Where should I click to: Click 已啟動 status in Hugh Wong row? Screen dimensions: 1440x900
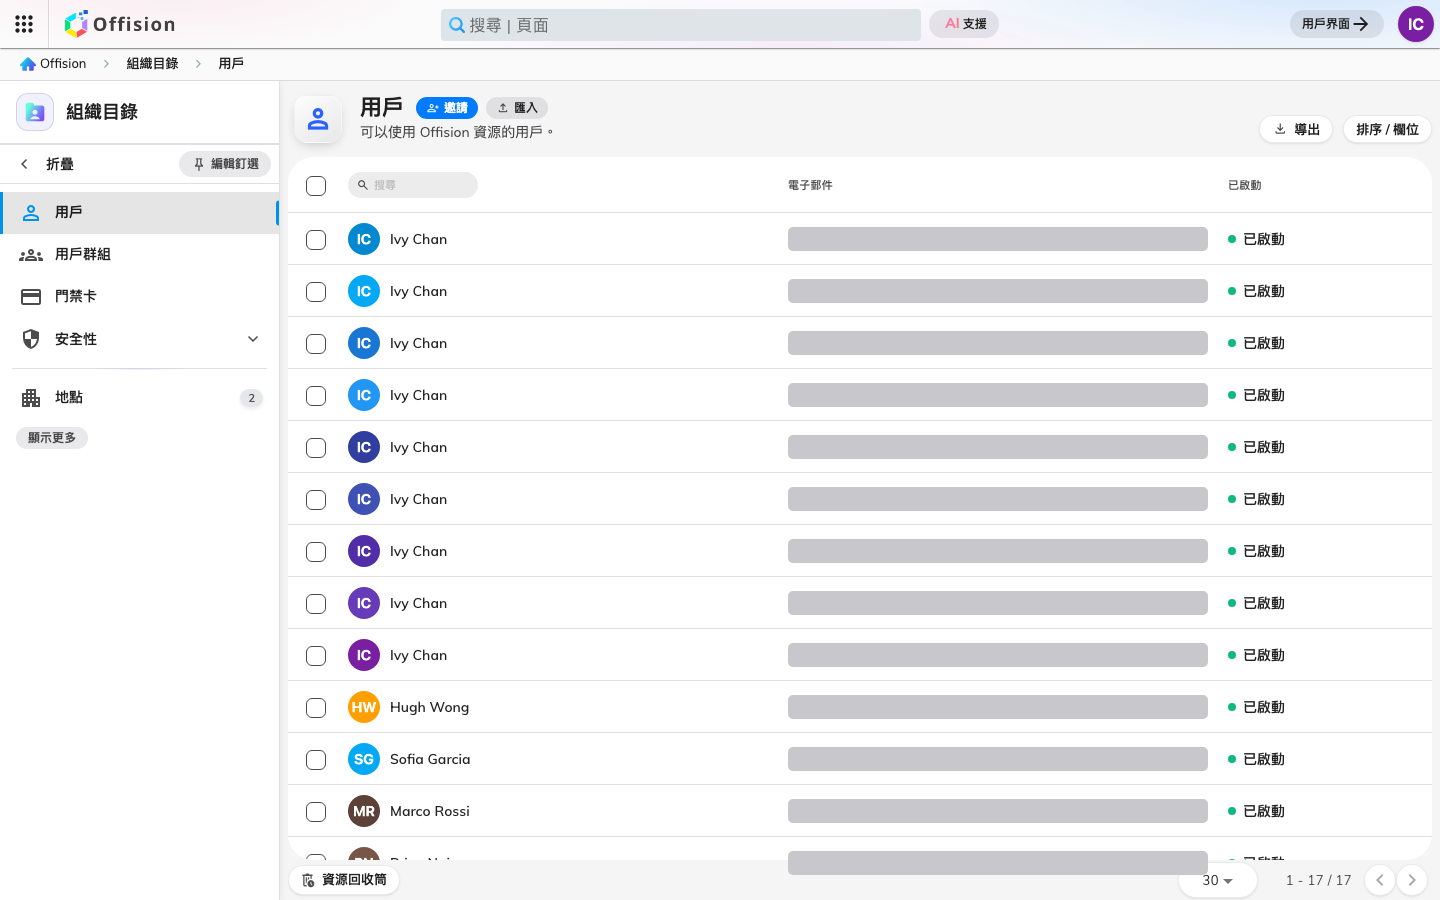(x=1256, y=707)
